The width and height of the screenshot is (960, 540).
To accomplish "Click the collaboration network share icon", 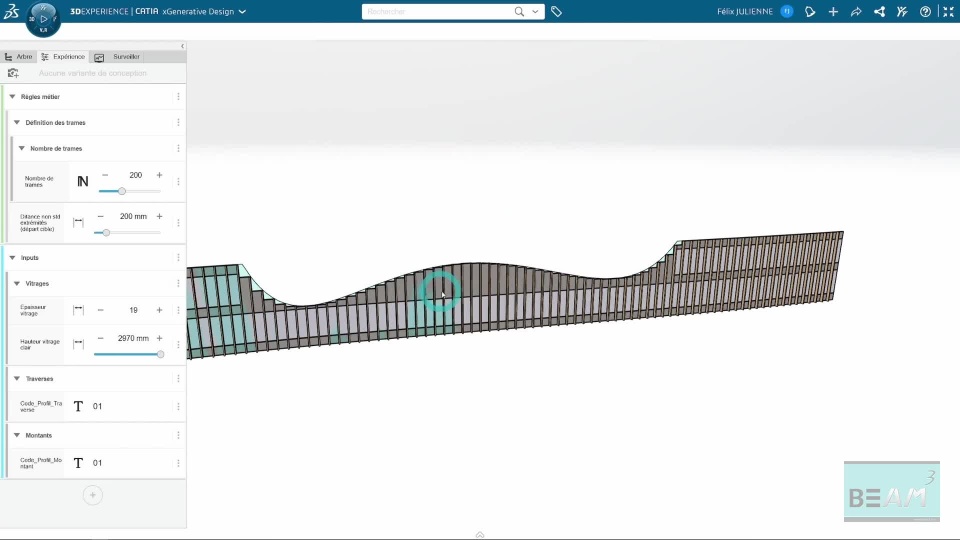I will coord(879,12).
